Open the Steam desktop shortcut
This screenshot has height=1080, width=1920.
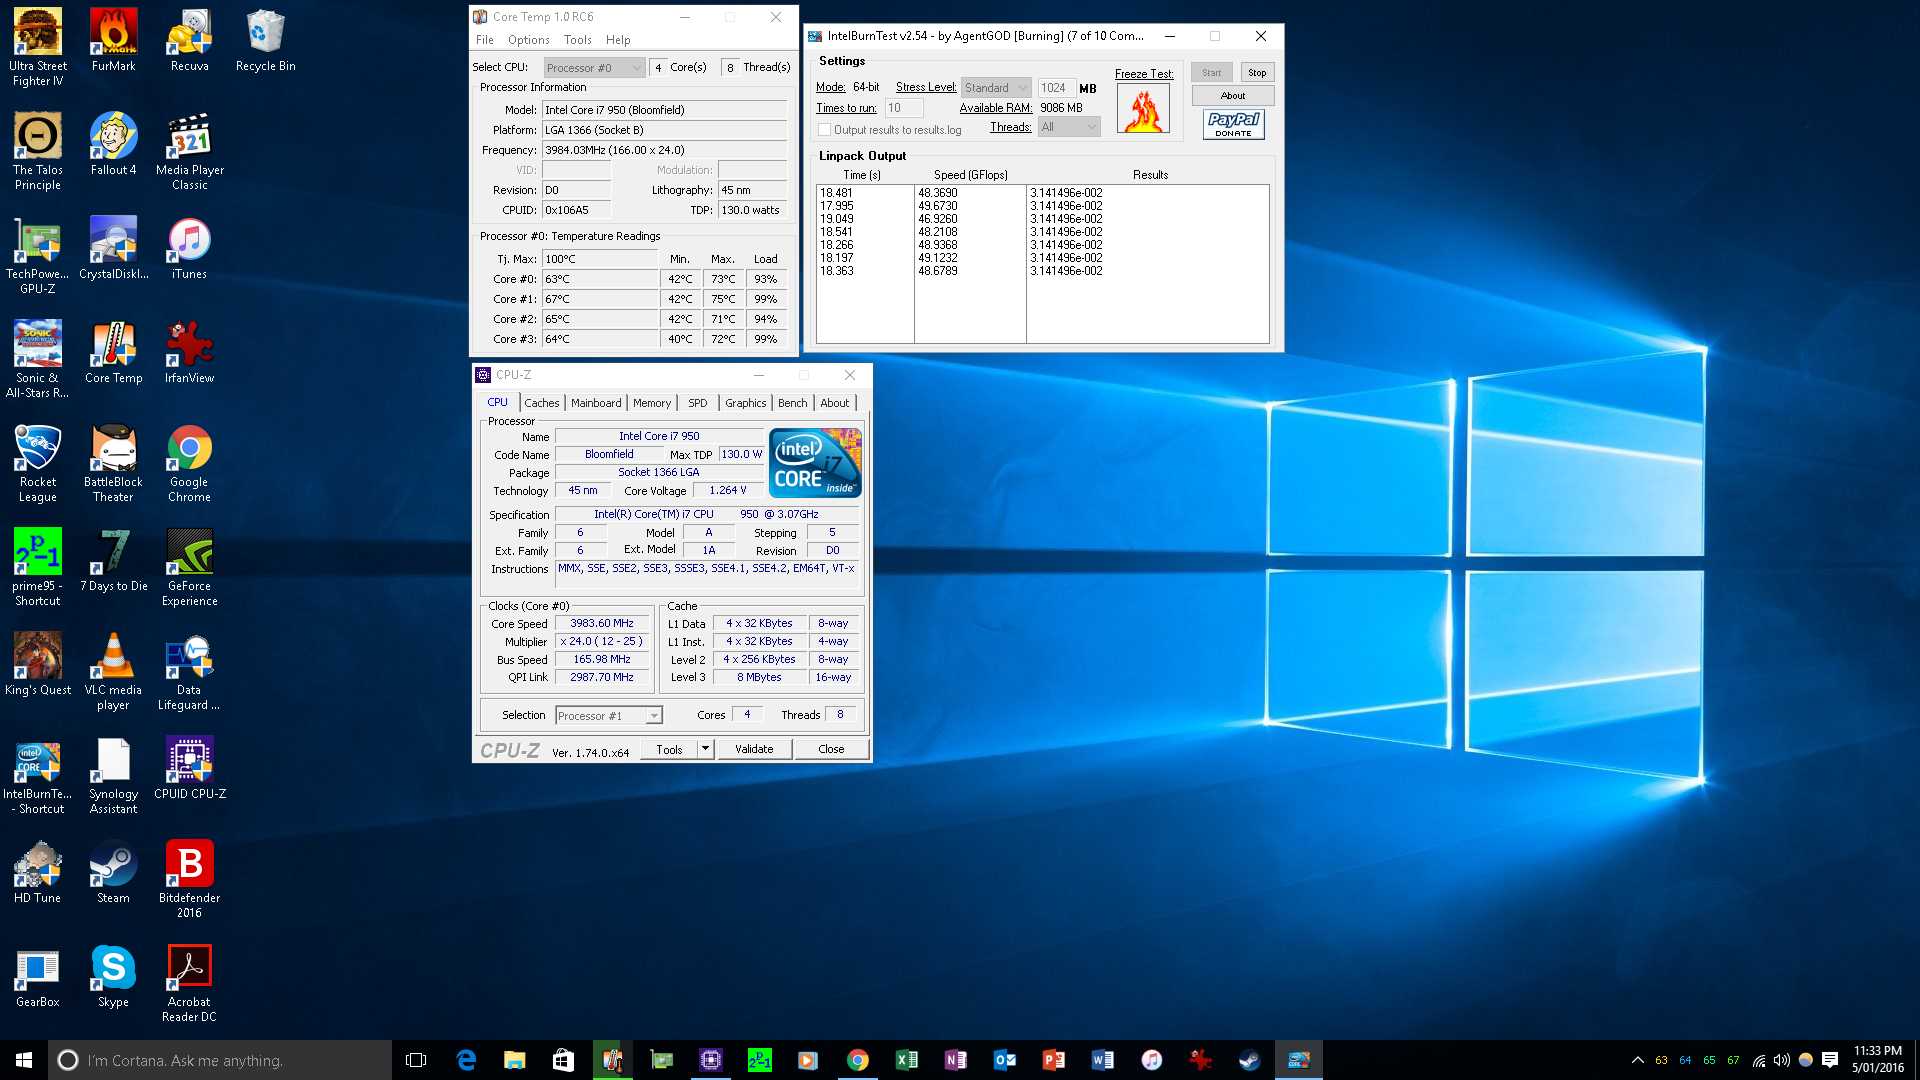point(113,872)
